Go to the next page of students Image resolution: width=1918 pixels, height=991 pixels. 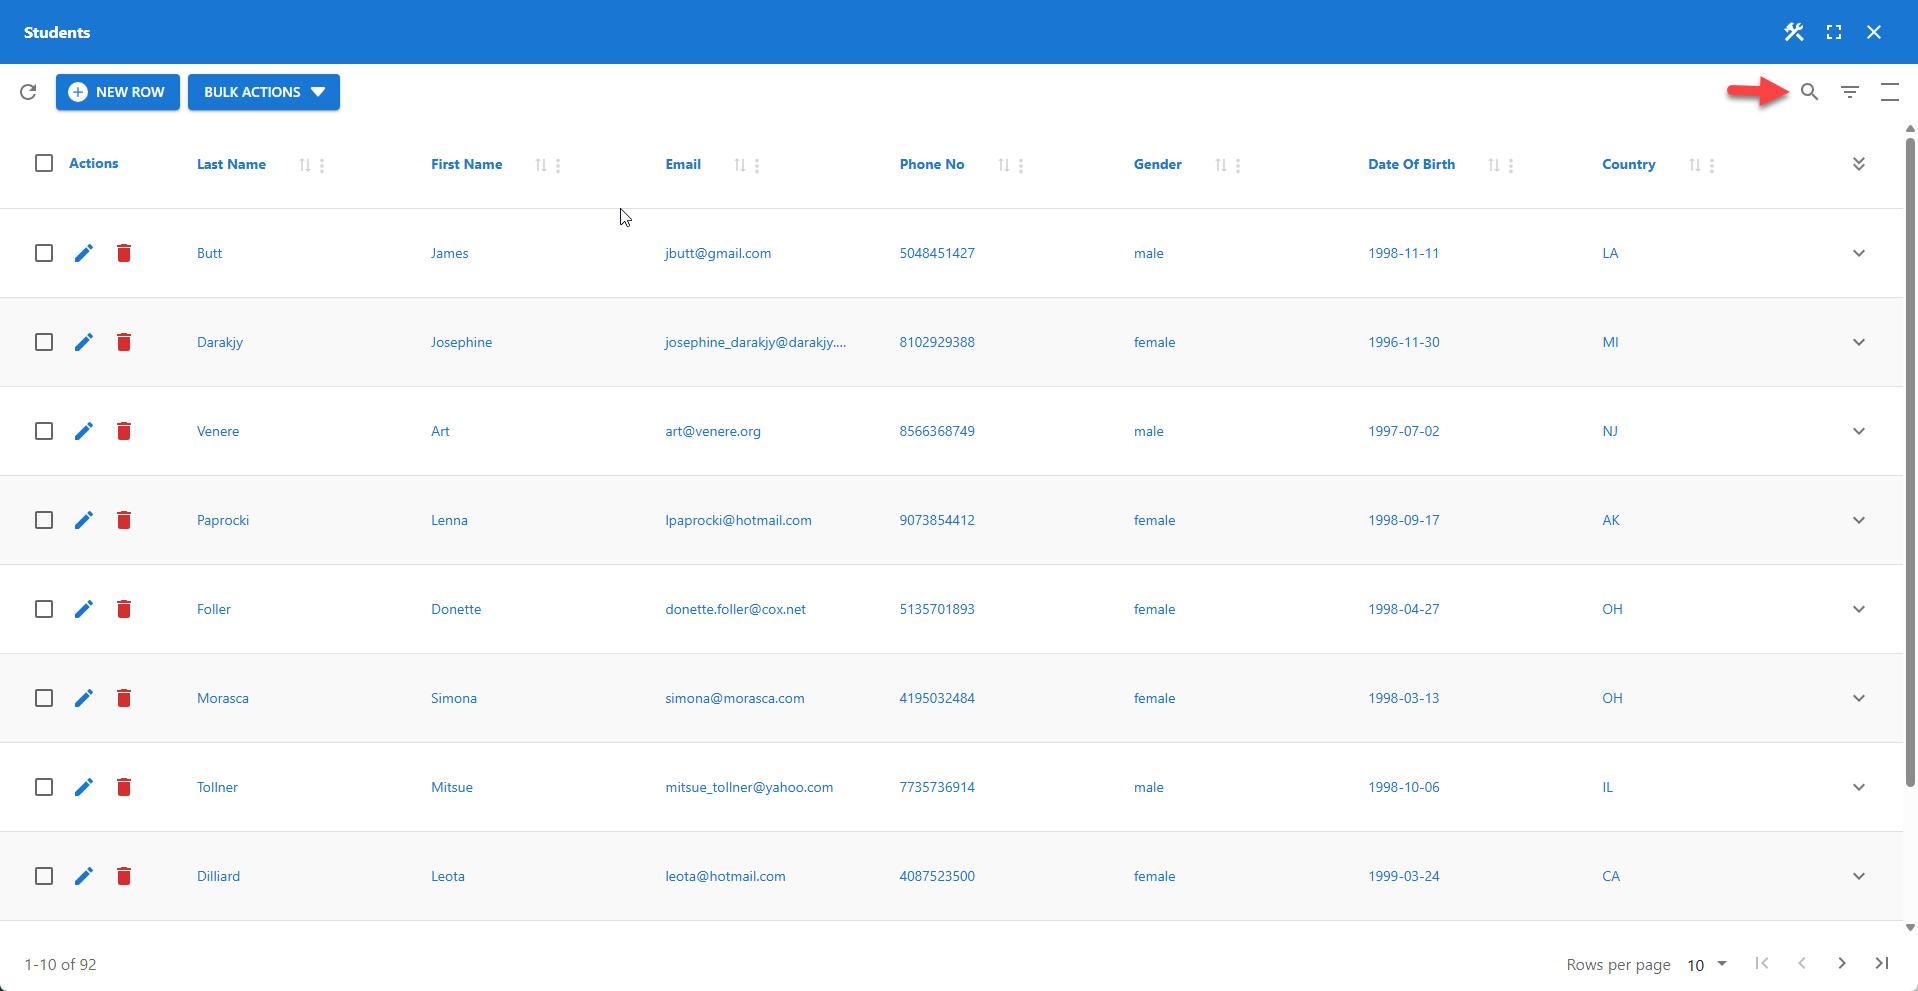(1841, 964)
